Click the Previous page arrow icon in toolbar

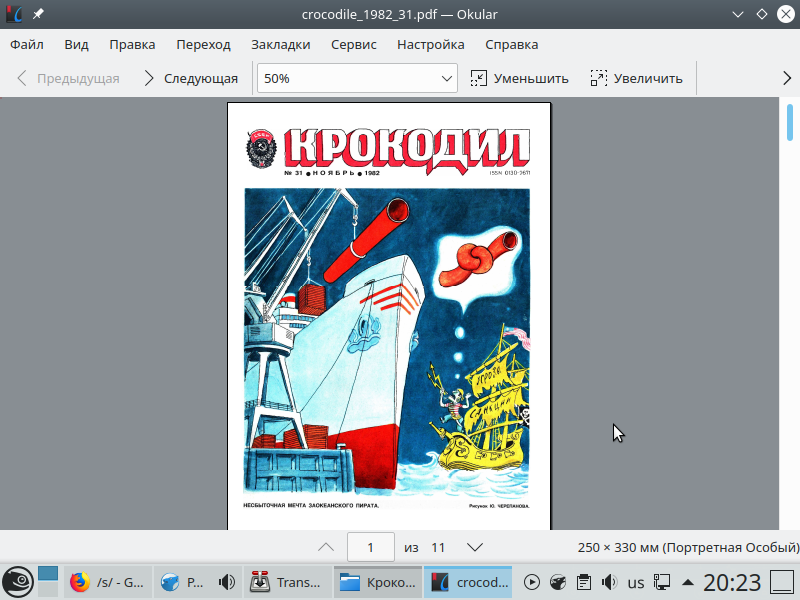[21, 78]
